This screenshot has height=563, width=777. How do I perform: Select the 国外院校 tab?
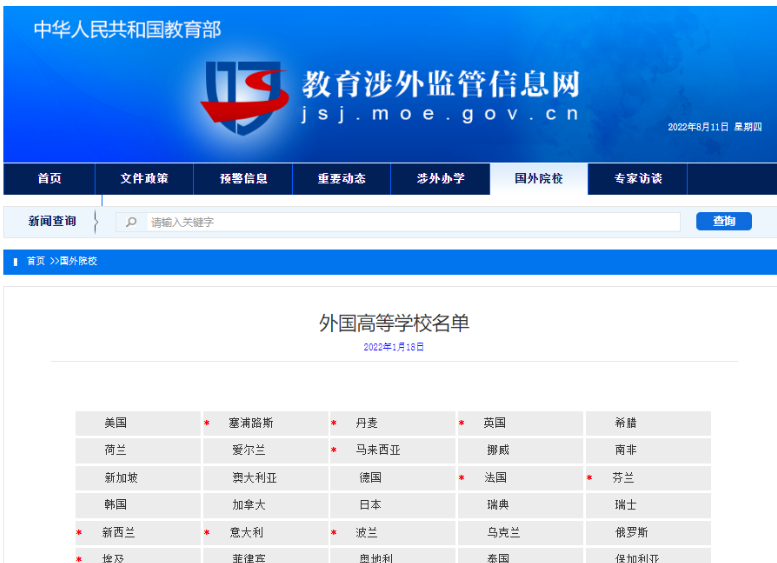coord(539,179)
